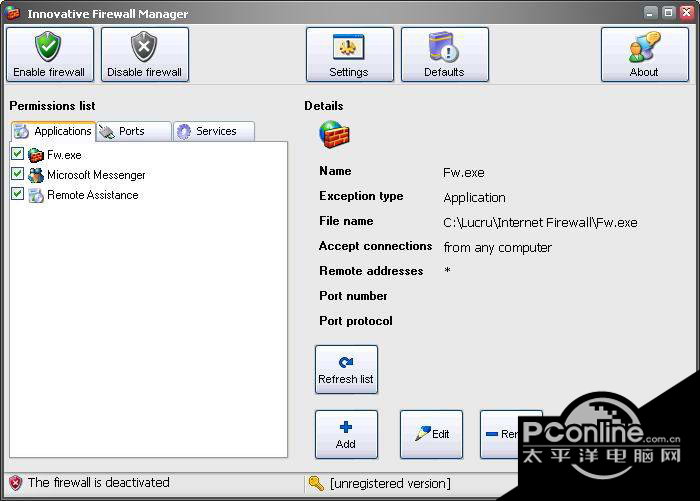The width and height of the screenshot is (700, 501).
Task: Click 'The firewall is deactivated' status text
Action: [99, 483]
